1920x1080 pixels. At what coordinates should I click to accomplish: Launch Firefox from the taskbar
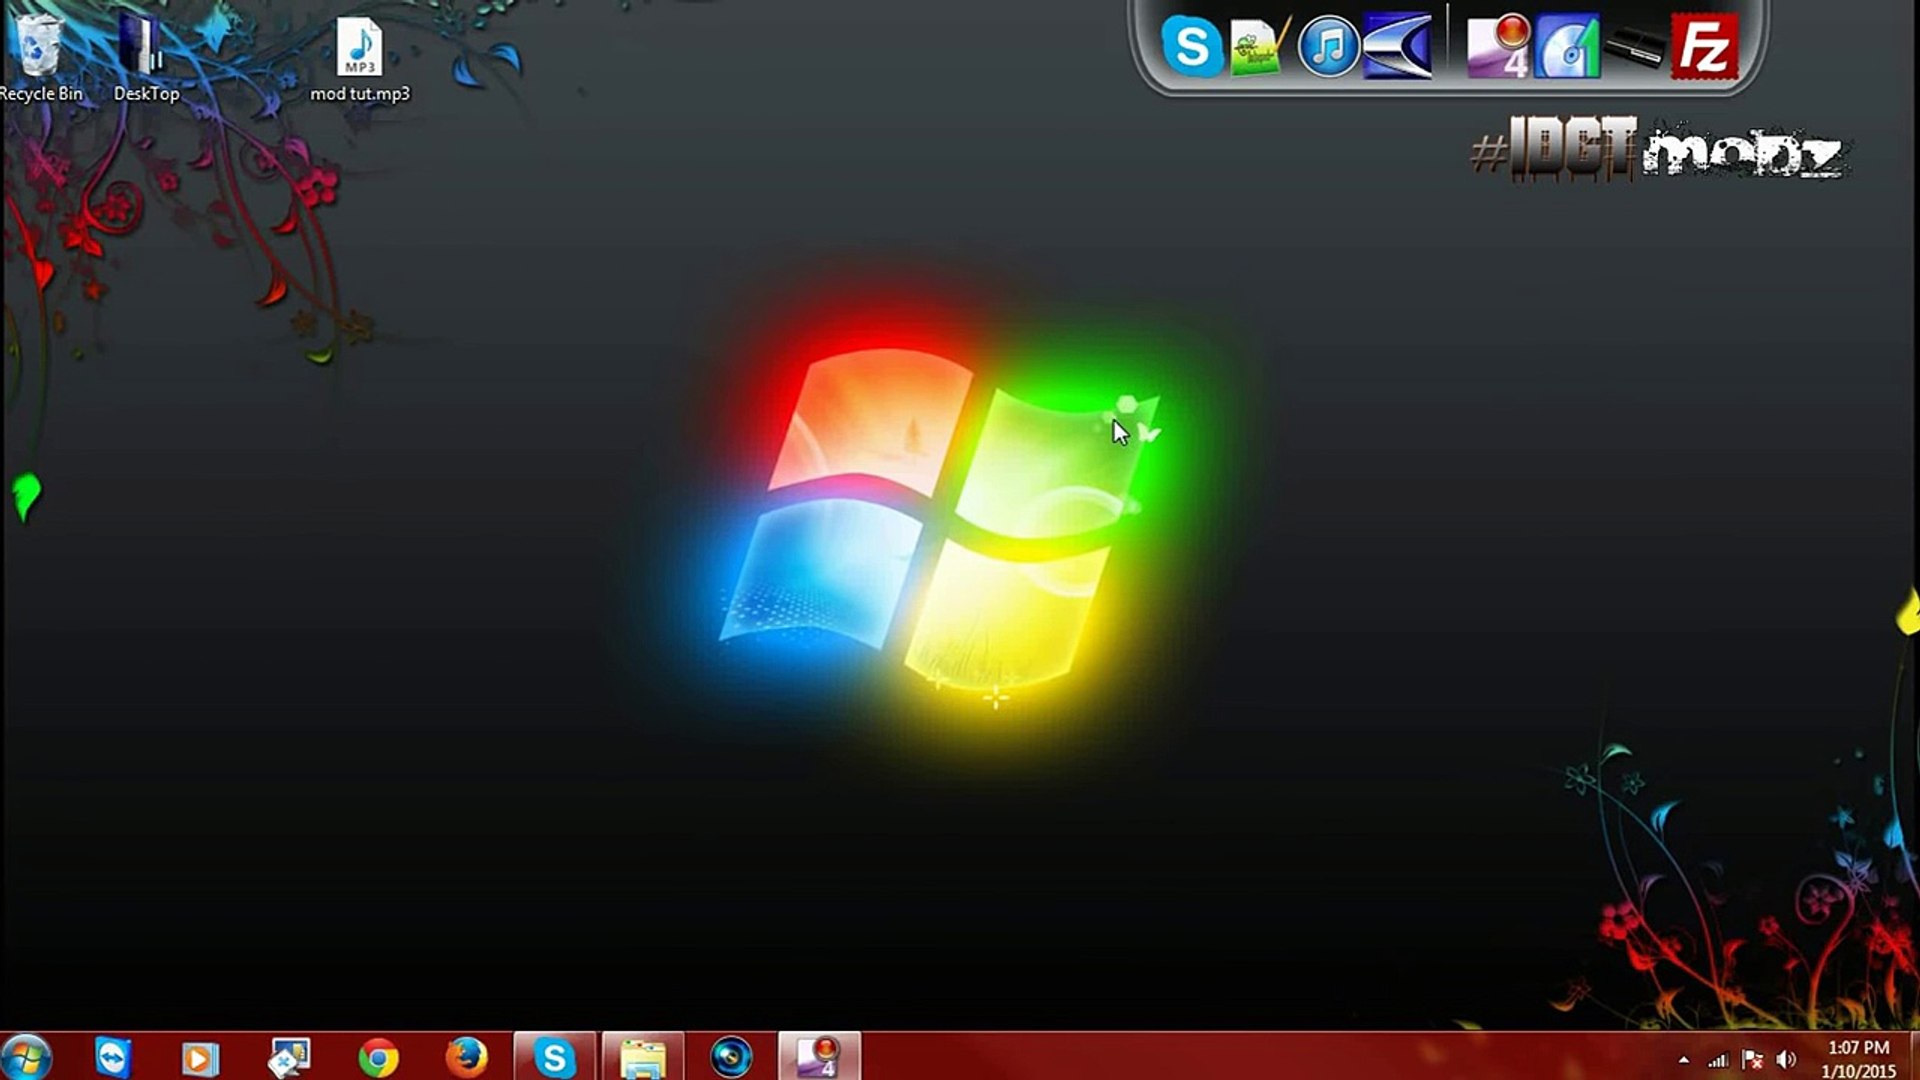pyautogui.click(x=466, y=1058)
